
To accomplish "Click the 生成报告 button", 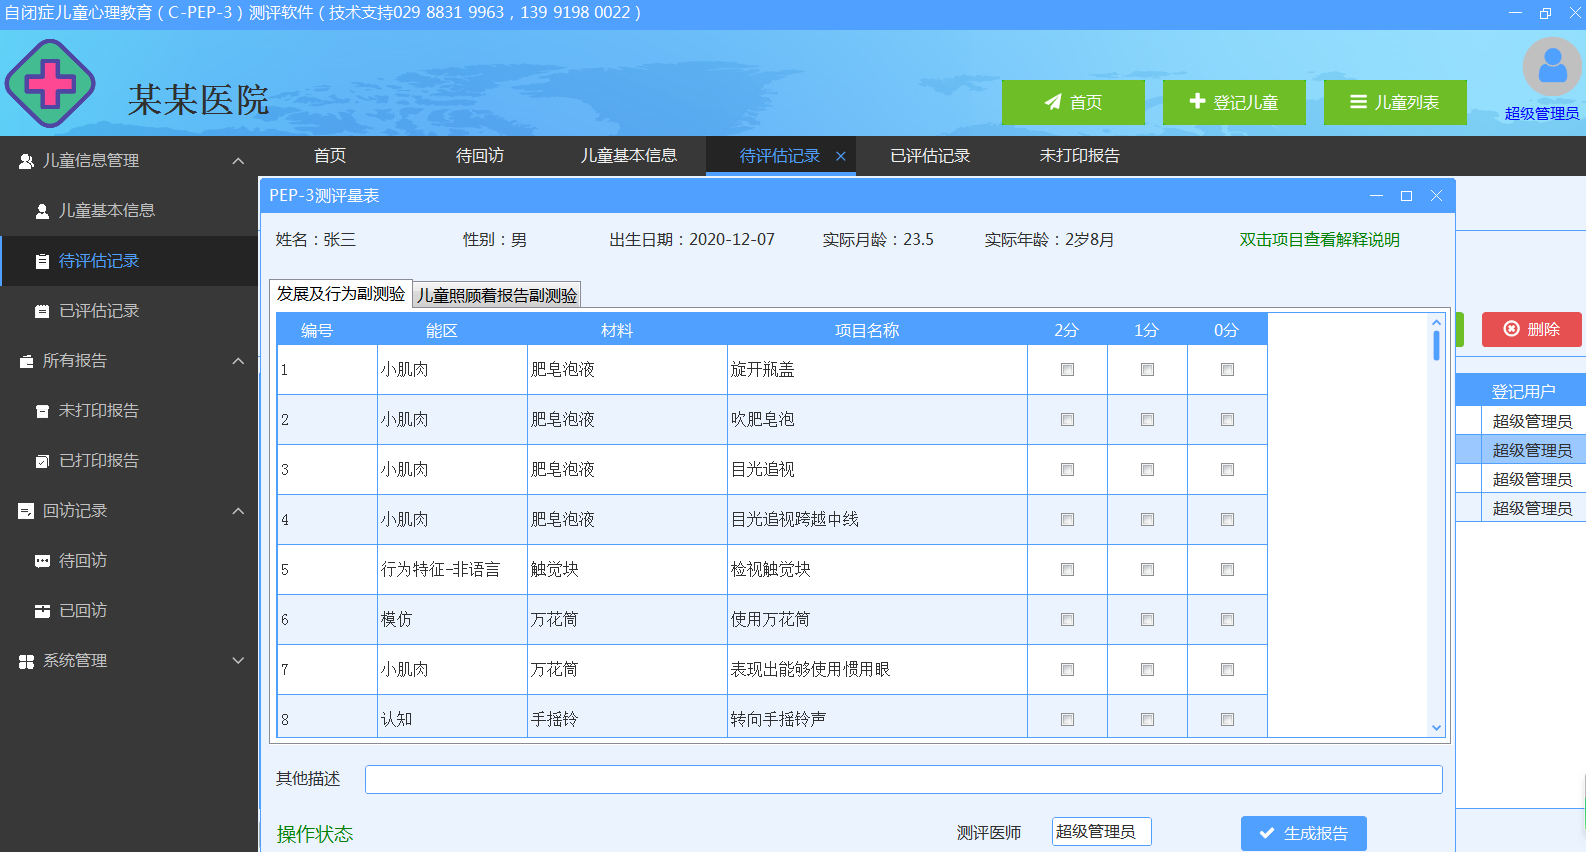I will point(1303,833).
